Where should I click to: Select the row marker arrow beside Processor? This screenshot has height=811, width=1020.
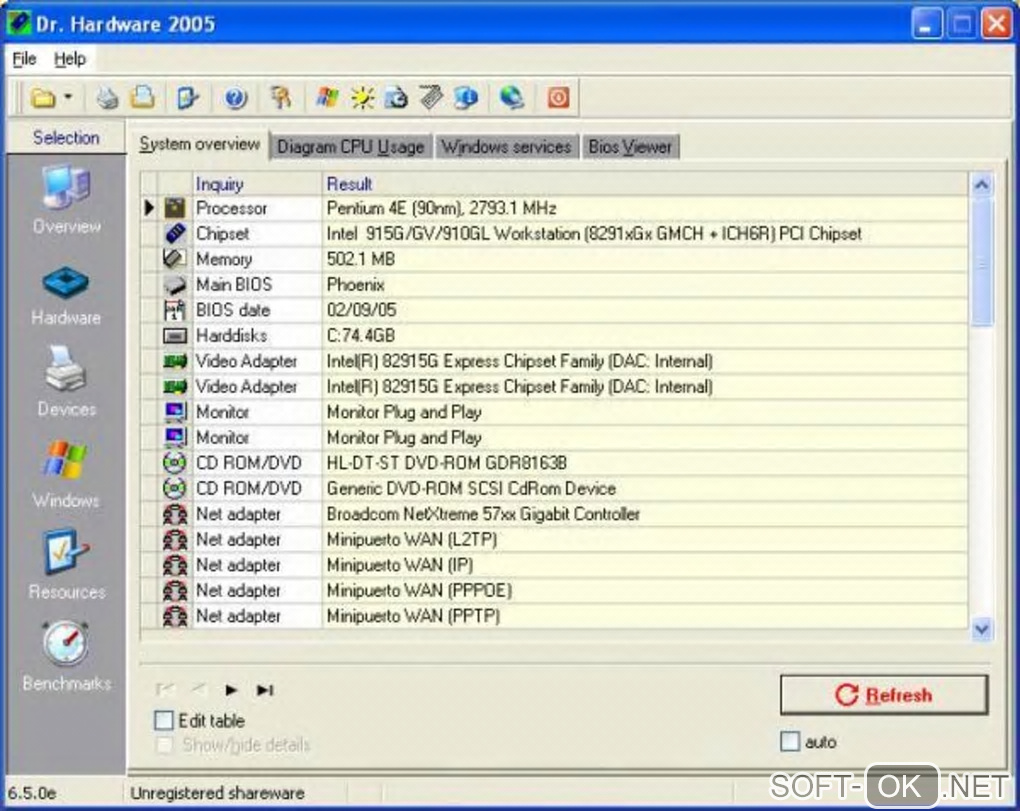[x=149, y=208]
